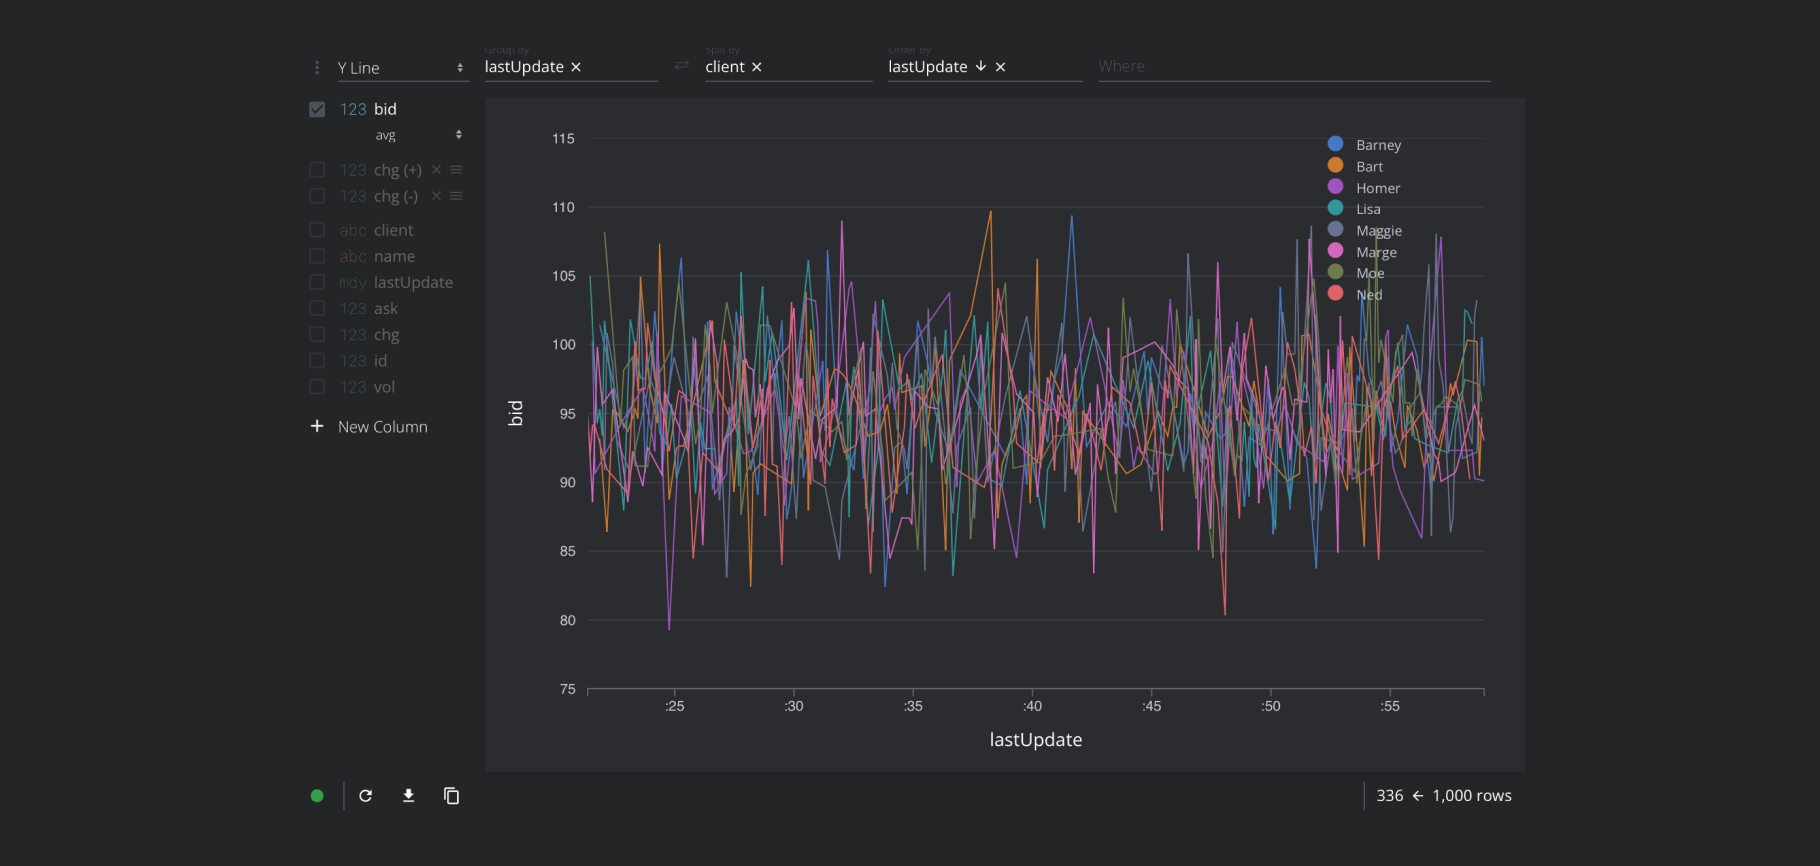The height and width of the screenshot is (866, 1820).
Task: Check the name column checkbox
Action: pos(317,256)
